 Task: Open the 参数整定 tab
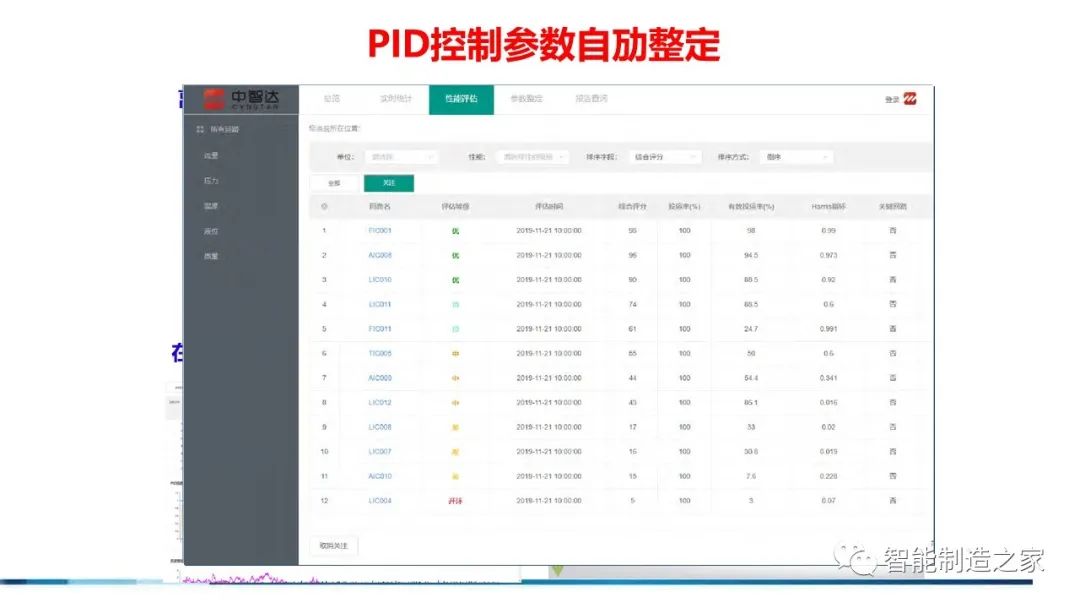click(x=526, y=99)
